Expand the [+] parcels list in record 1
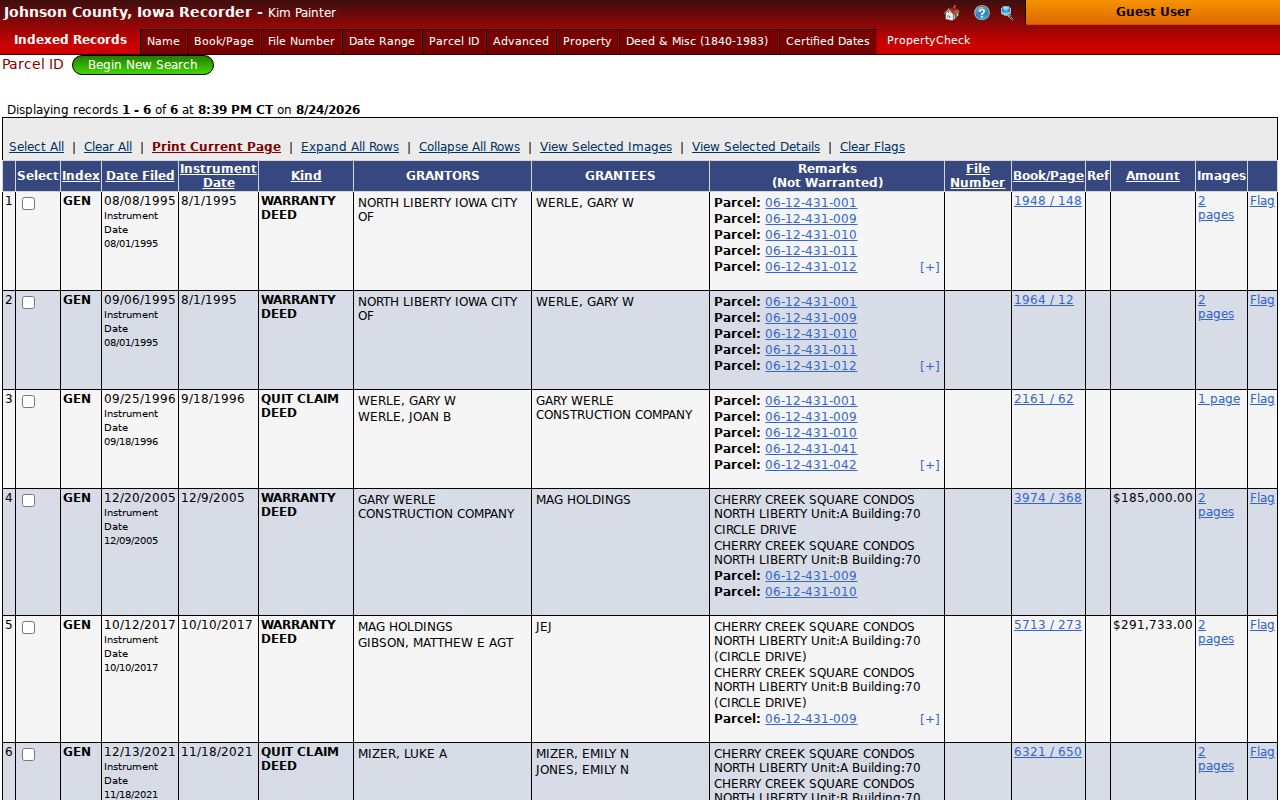The image size is (1280, 800). 930,267
